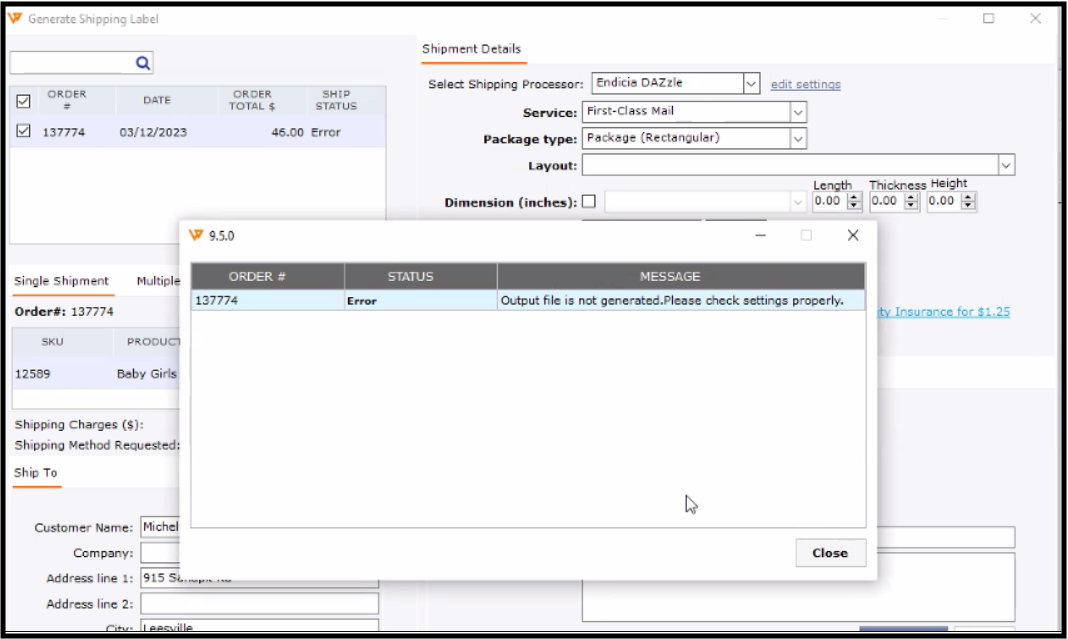The width and height of the screenshot is (1068, 639).
Task: Open the Package type dropdown
Action: 798,139
